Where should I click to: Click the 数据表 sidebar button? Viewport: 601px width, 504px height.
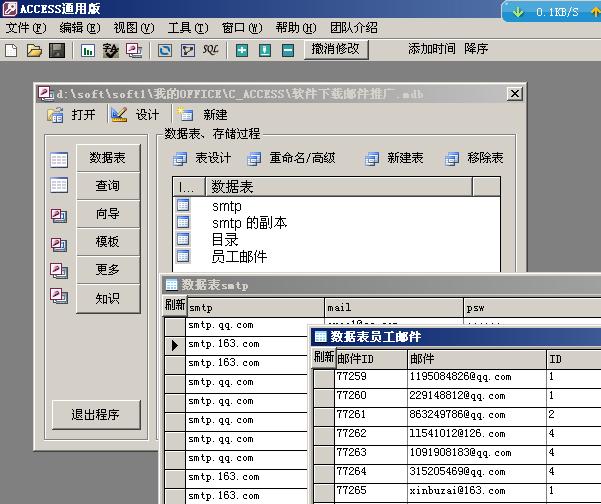pyautogui.click(x=108, y=158)
